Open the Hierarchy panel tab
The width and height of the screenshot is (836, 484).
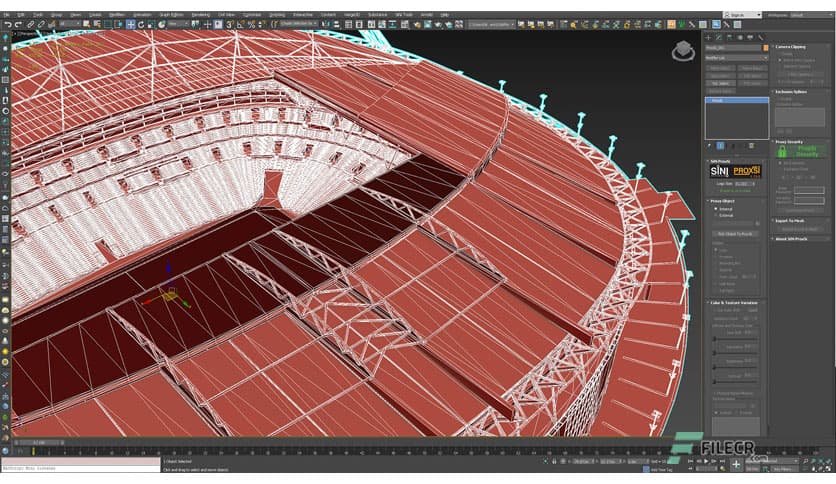pos(729,37)
